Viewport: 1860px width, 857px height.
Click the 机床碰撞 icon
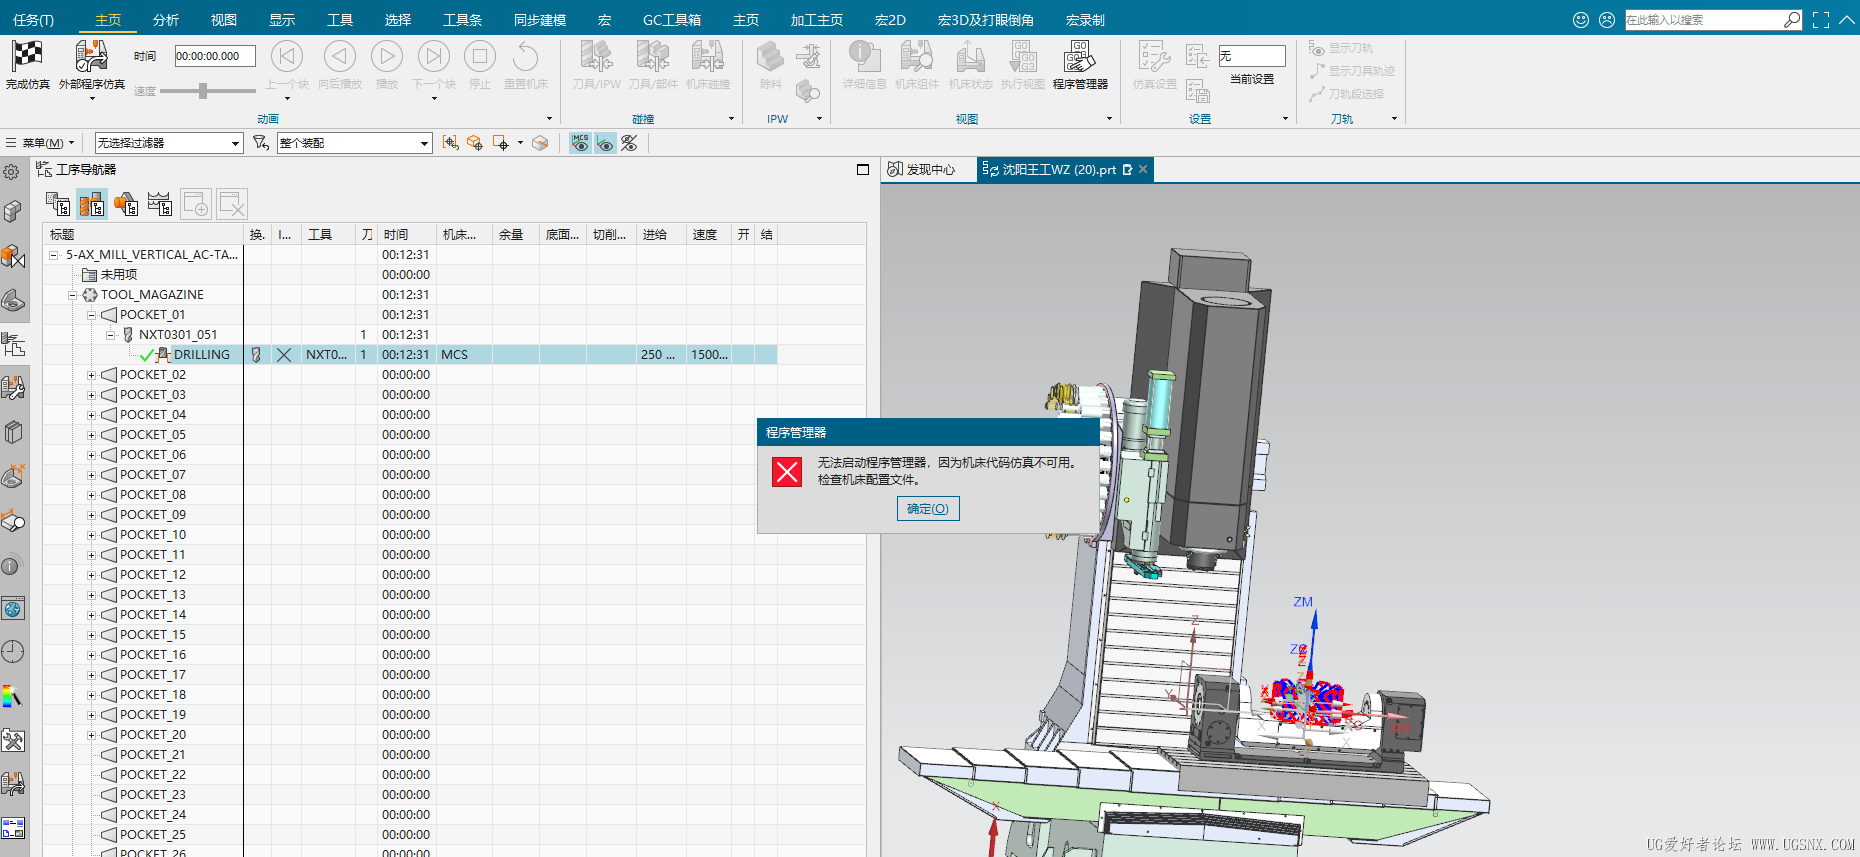pos(707,57)
